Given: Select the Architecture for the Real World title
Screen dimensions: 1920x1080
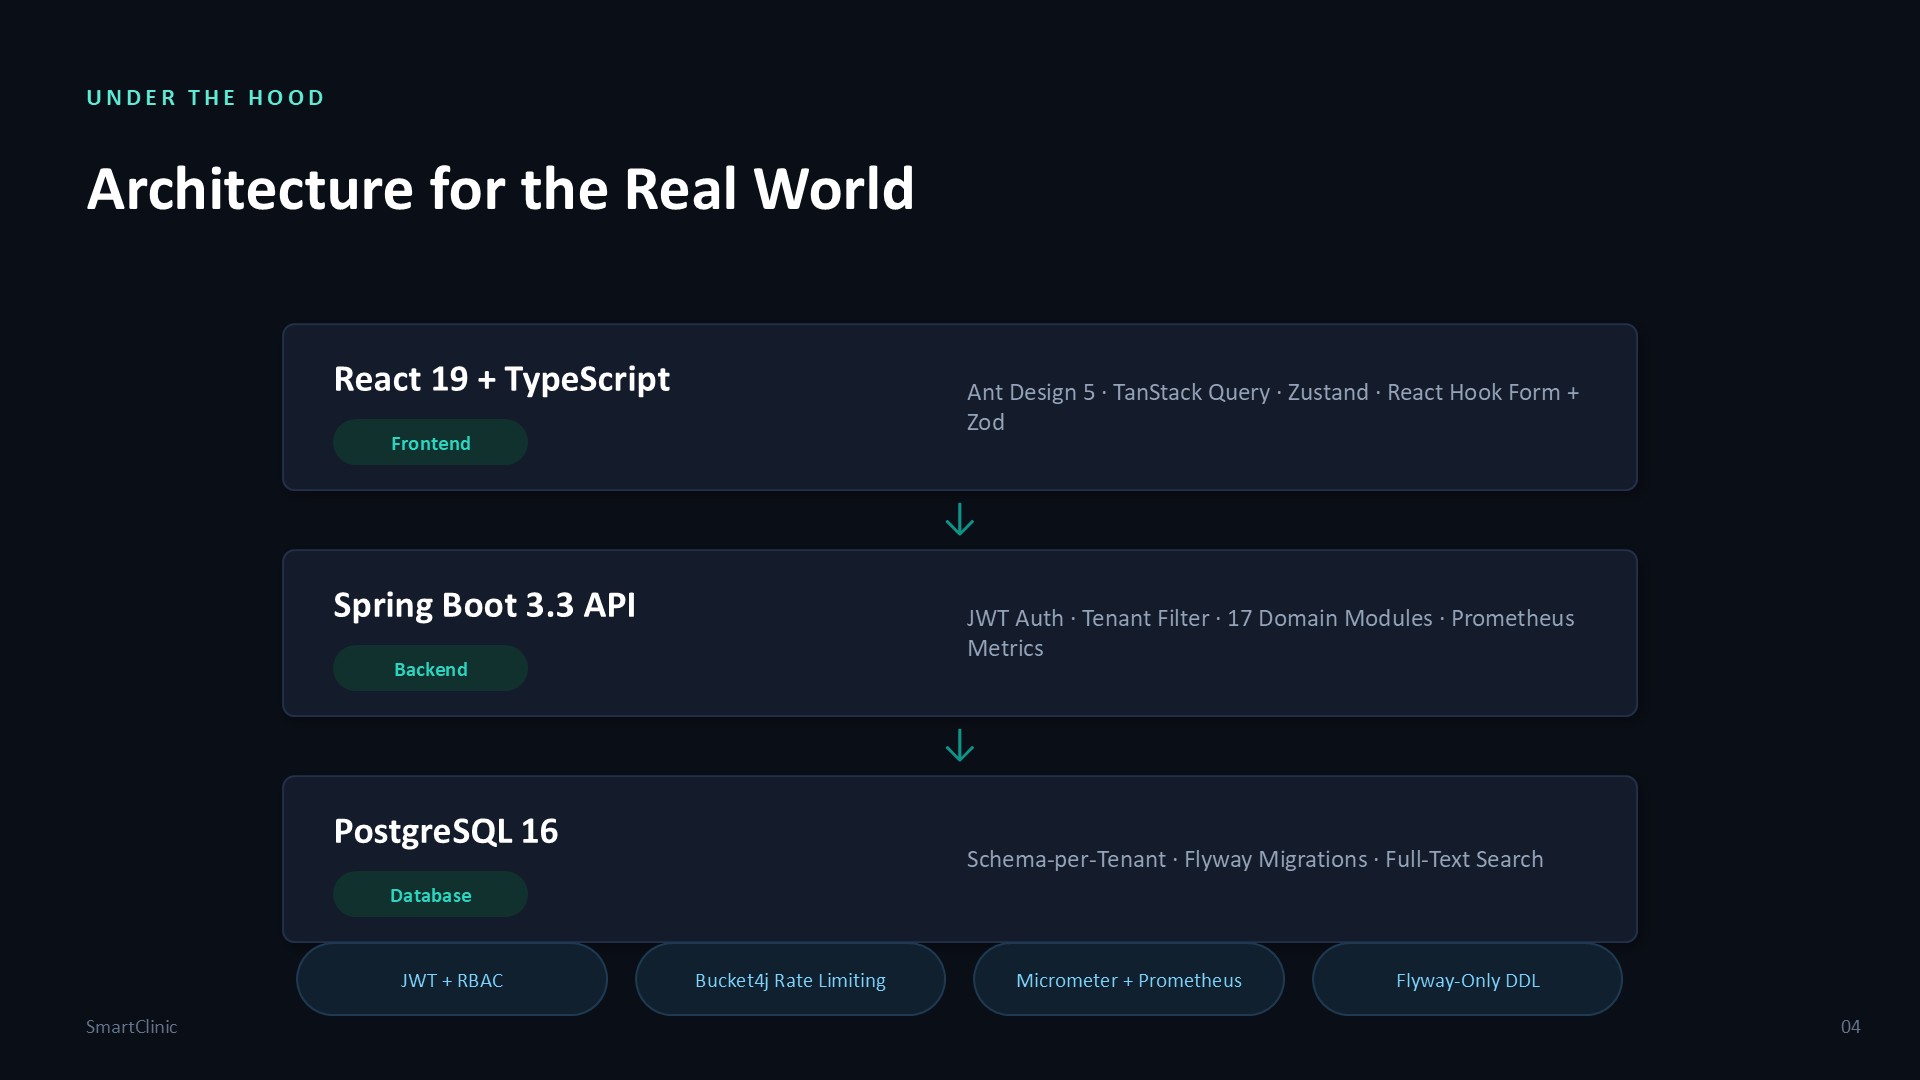Looking at the screenshot, I should [x=501, y=189].
